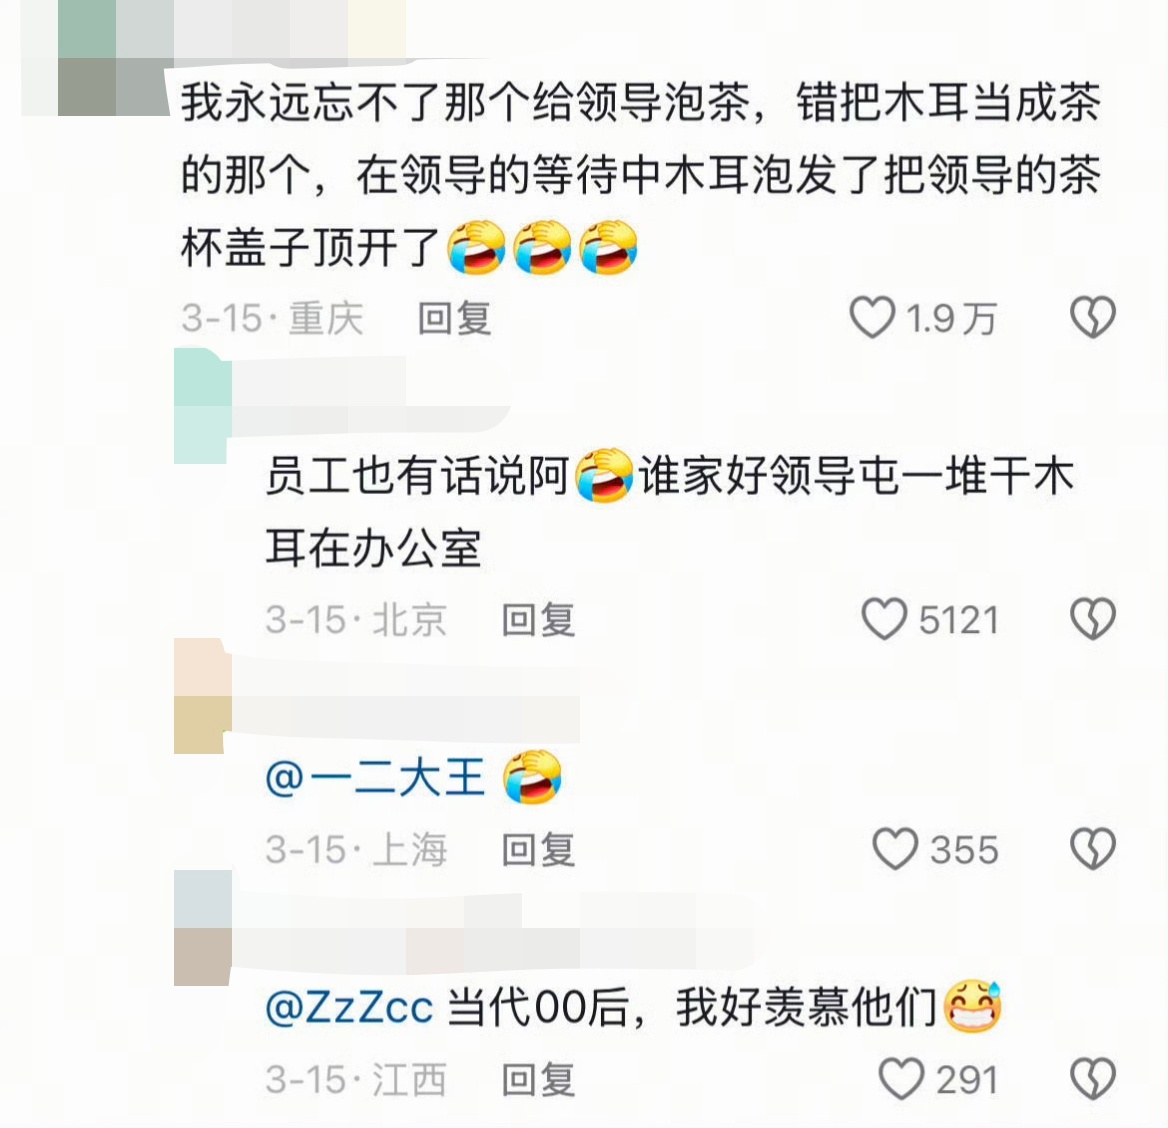Tap 回复 under the Jiangxi reply

click(x=539, y=1080)
